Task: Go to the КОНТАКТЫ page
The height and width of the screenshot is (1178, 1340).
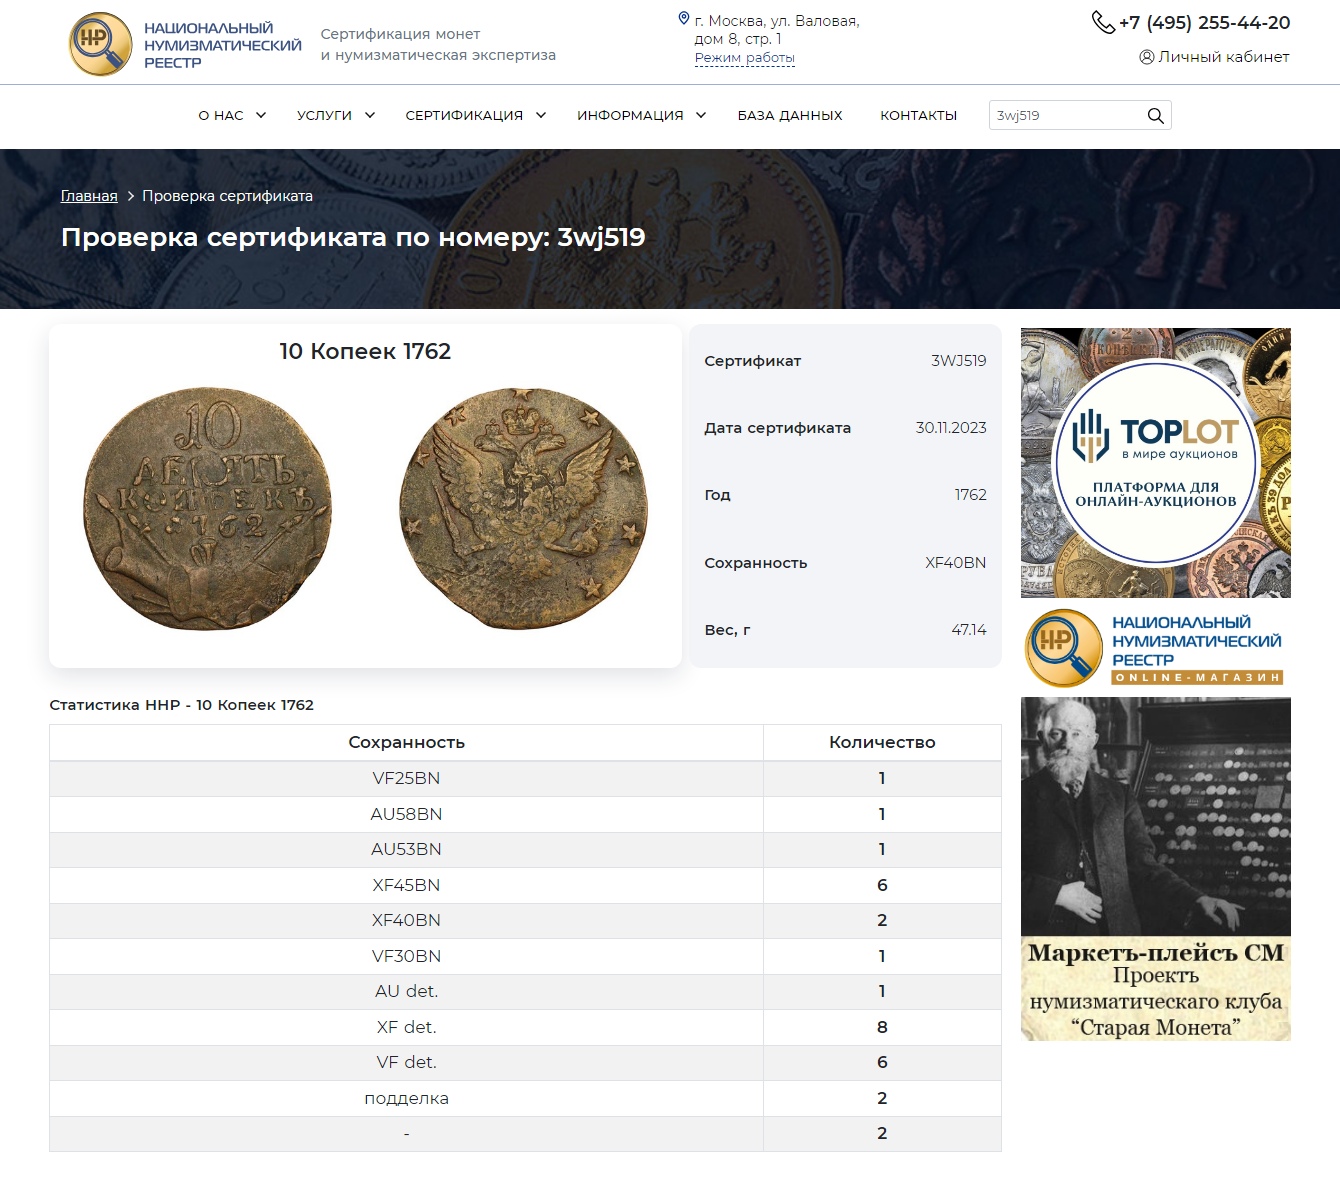Action: coord(918,116)
